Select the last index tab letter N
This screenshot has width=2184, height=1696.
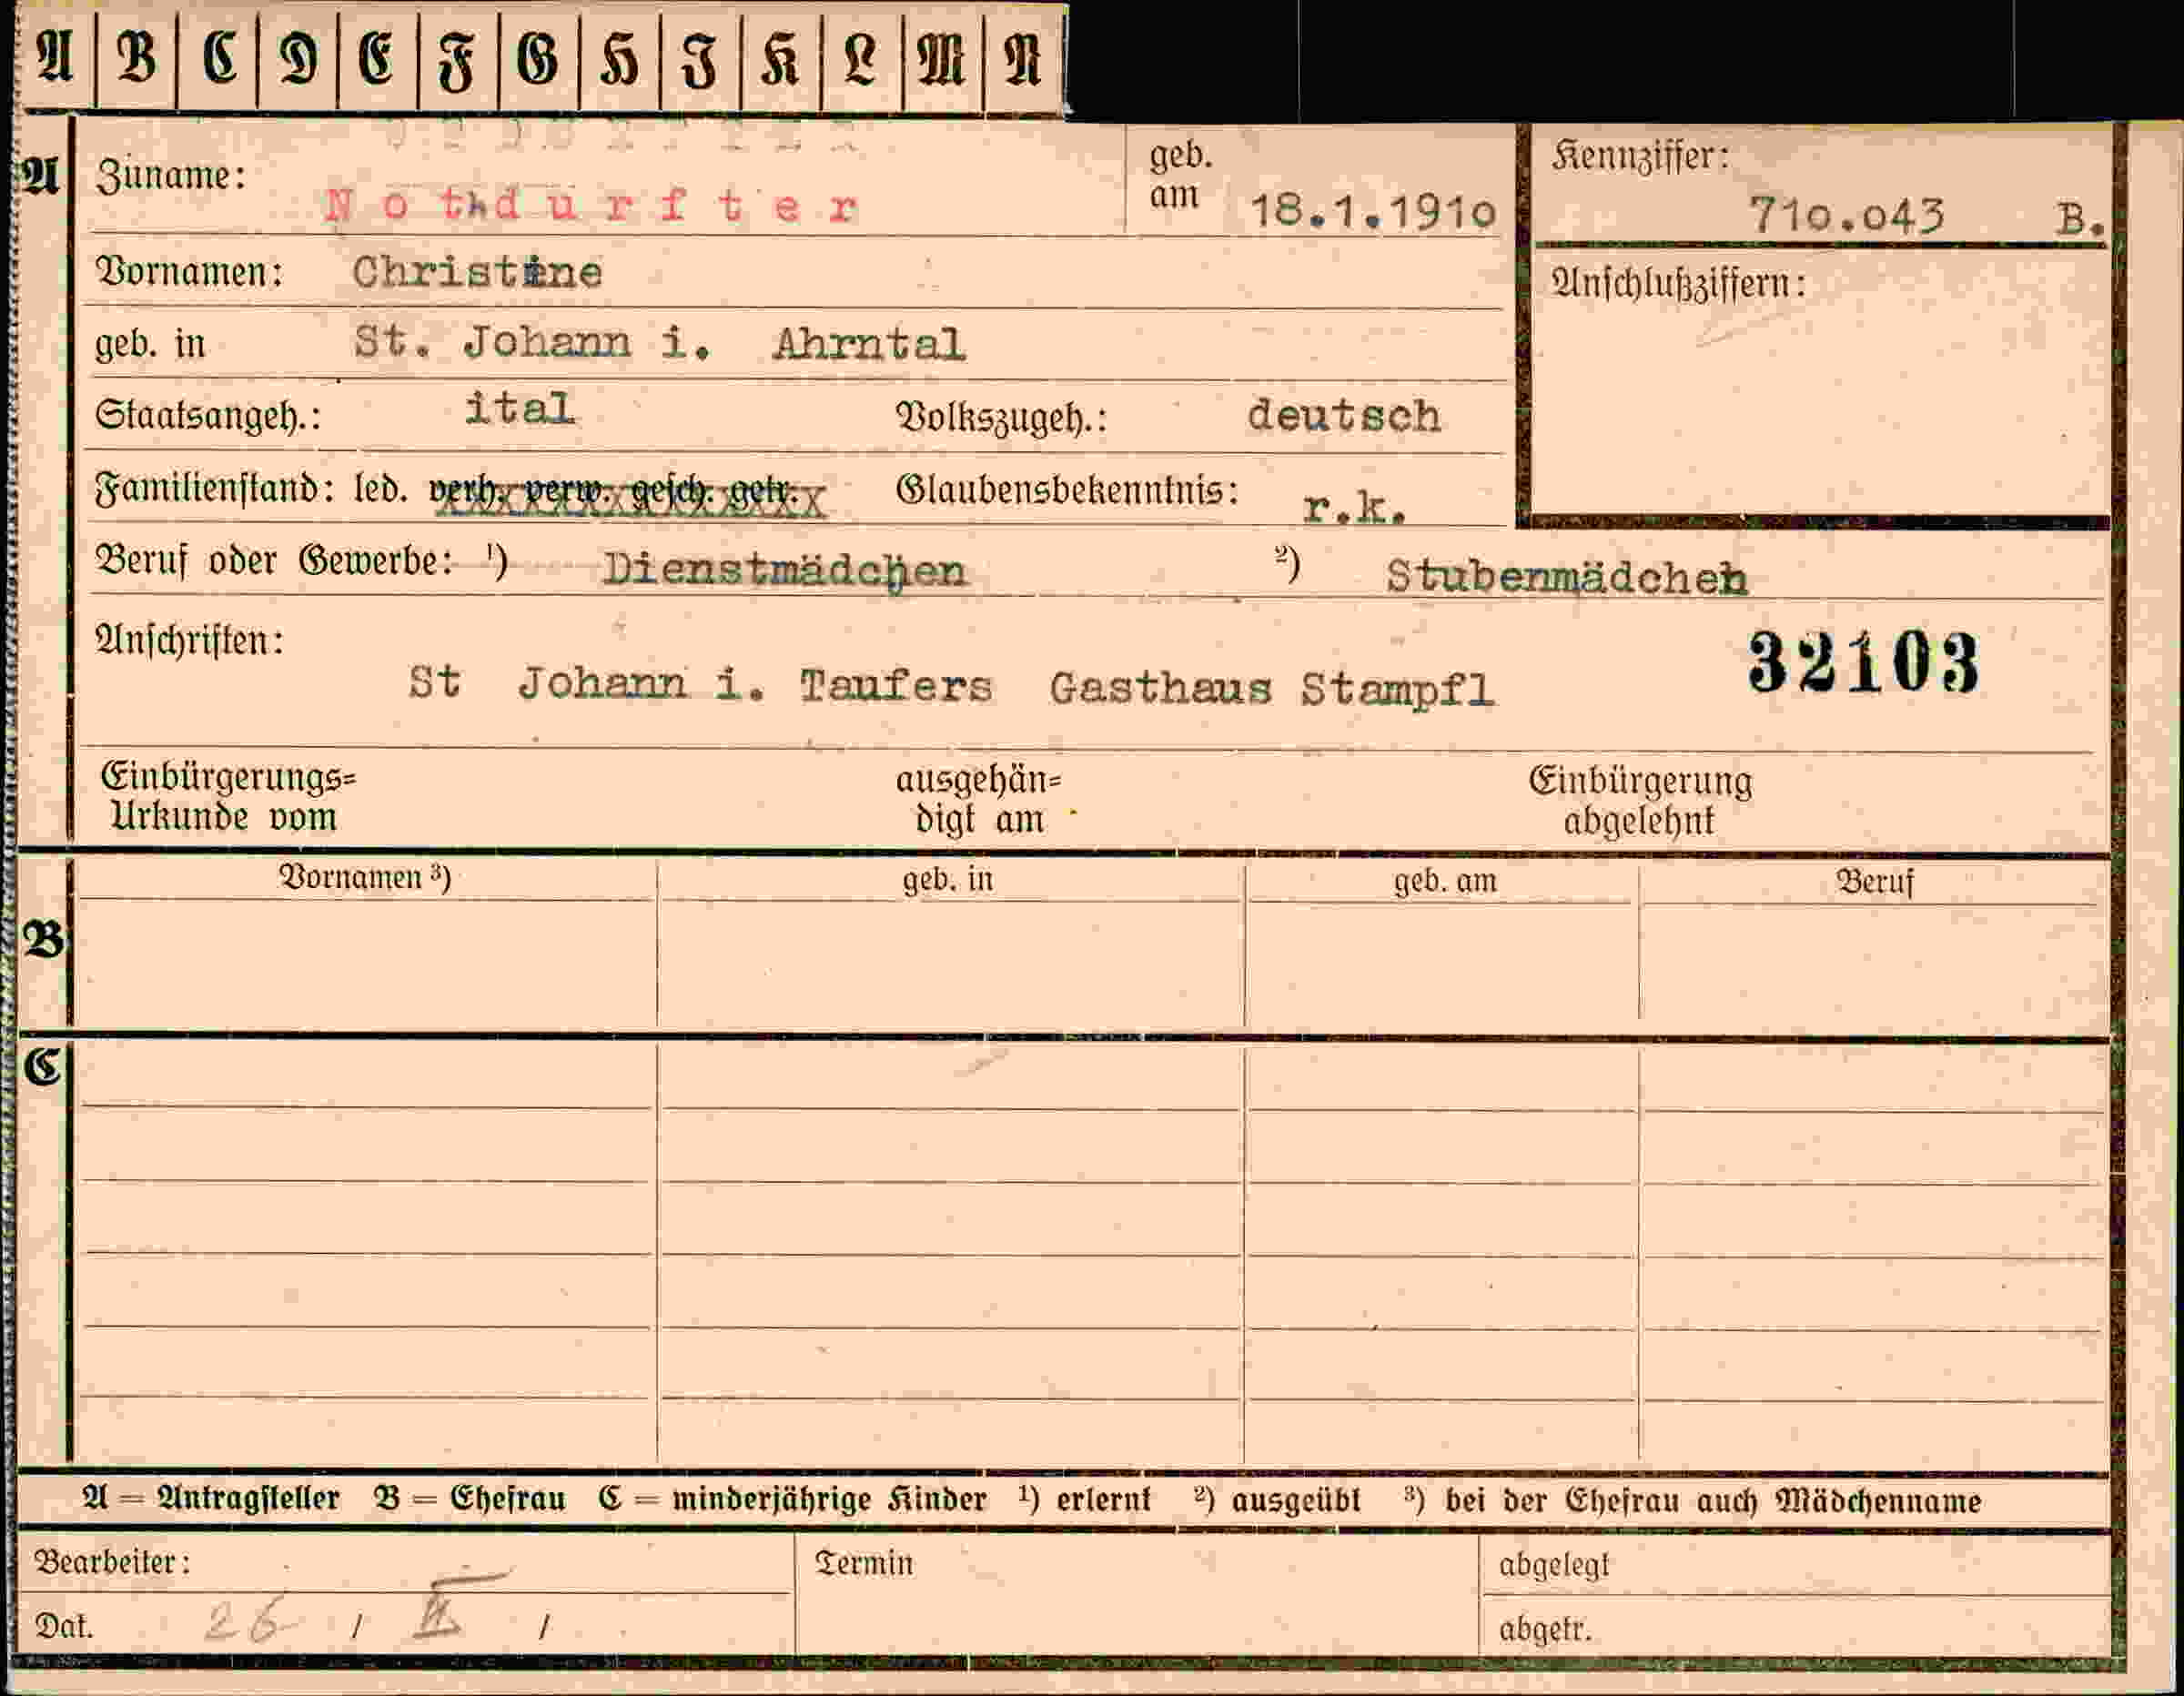click(1022, 58)
